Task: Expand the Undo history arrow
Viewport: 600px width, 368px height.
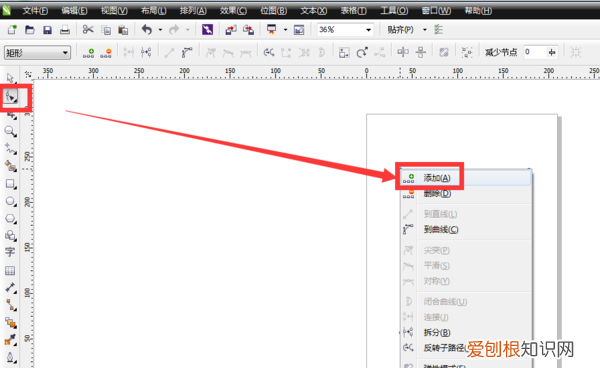Action: click(160, 30)
